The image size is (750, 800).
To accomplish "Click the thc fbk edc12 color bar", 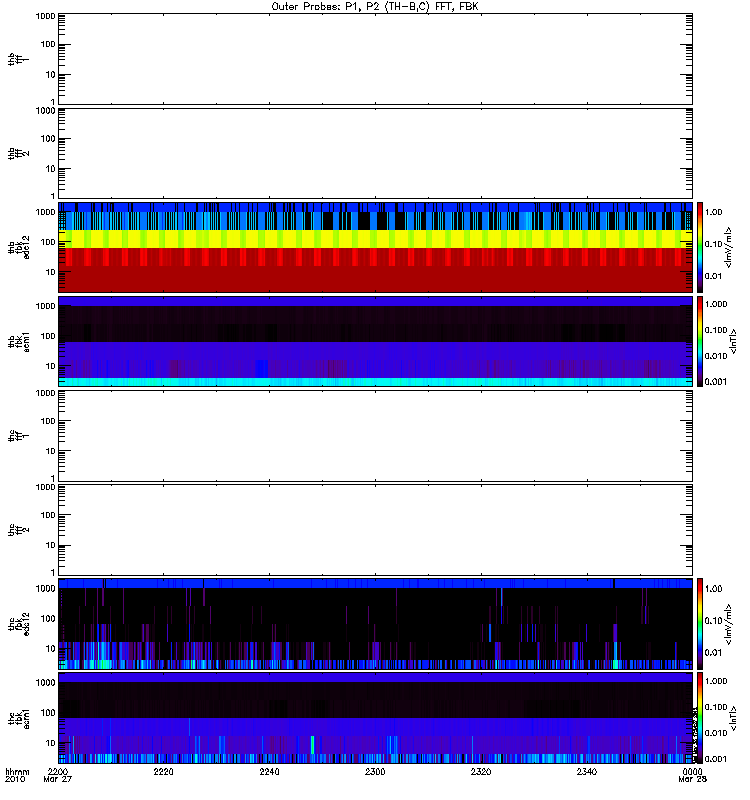I will coord(701,623).
